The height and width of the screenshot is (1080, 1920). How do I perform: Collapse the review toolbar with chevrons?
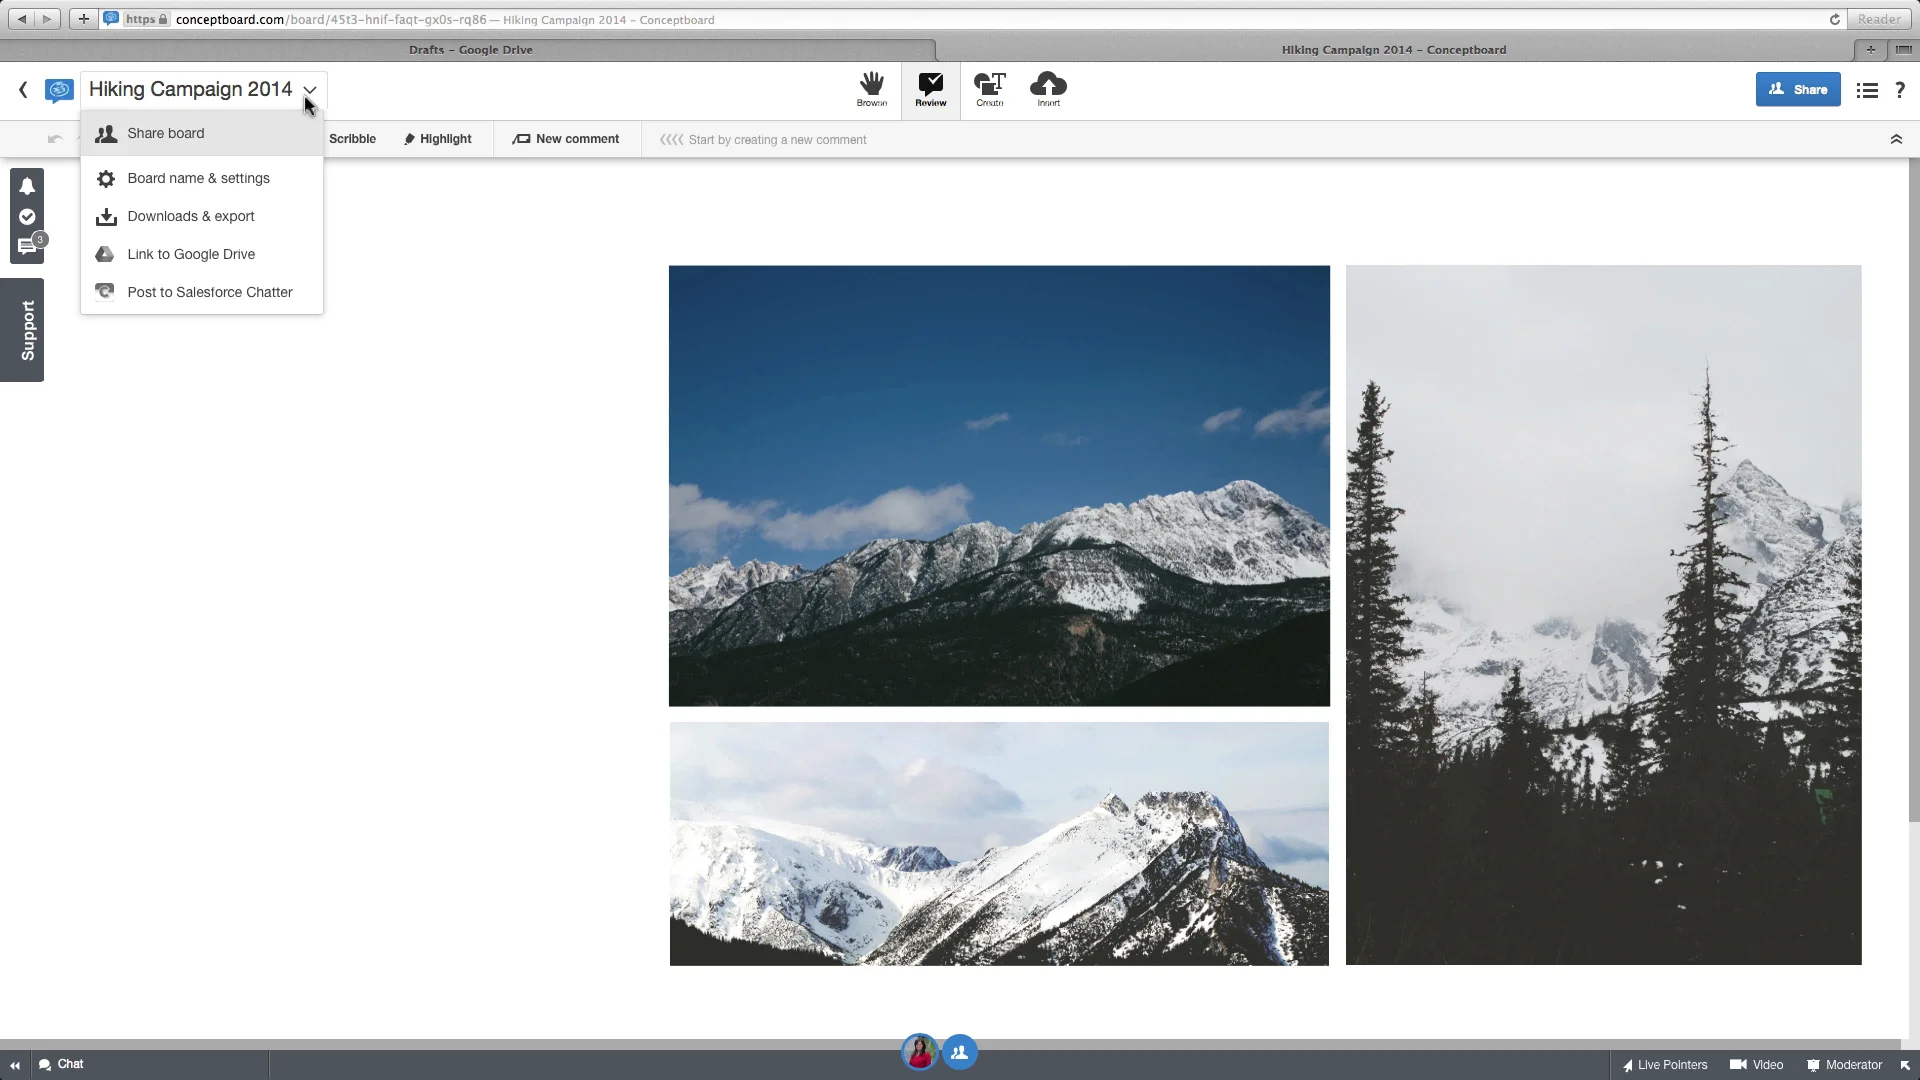point(1896,139)
